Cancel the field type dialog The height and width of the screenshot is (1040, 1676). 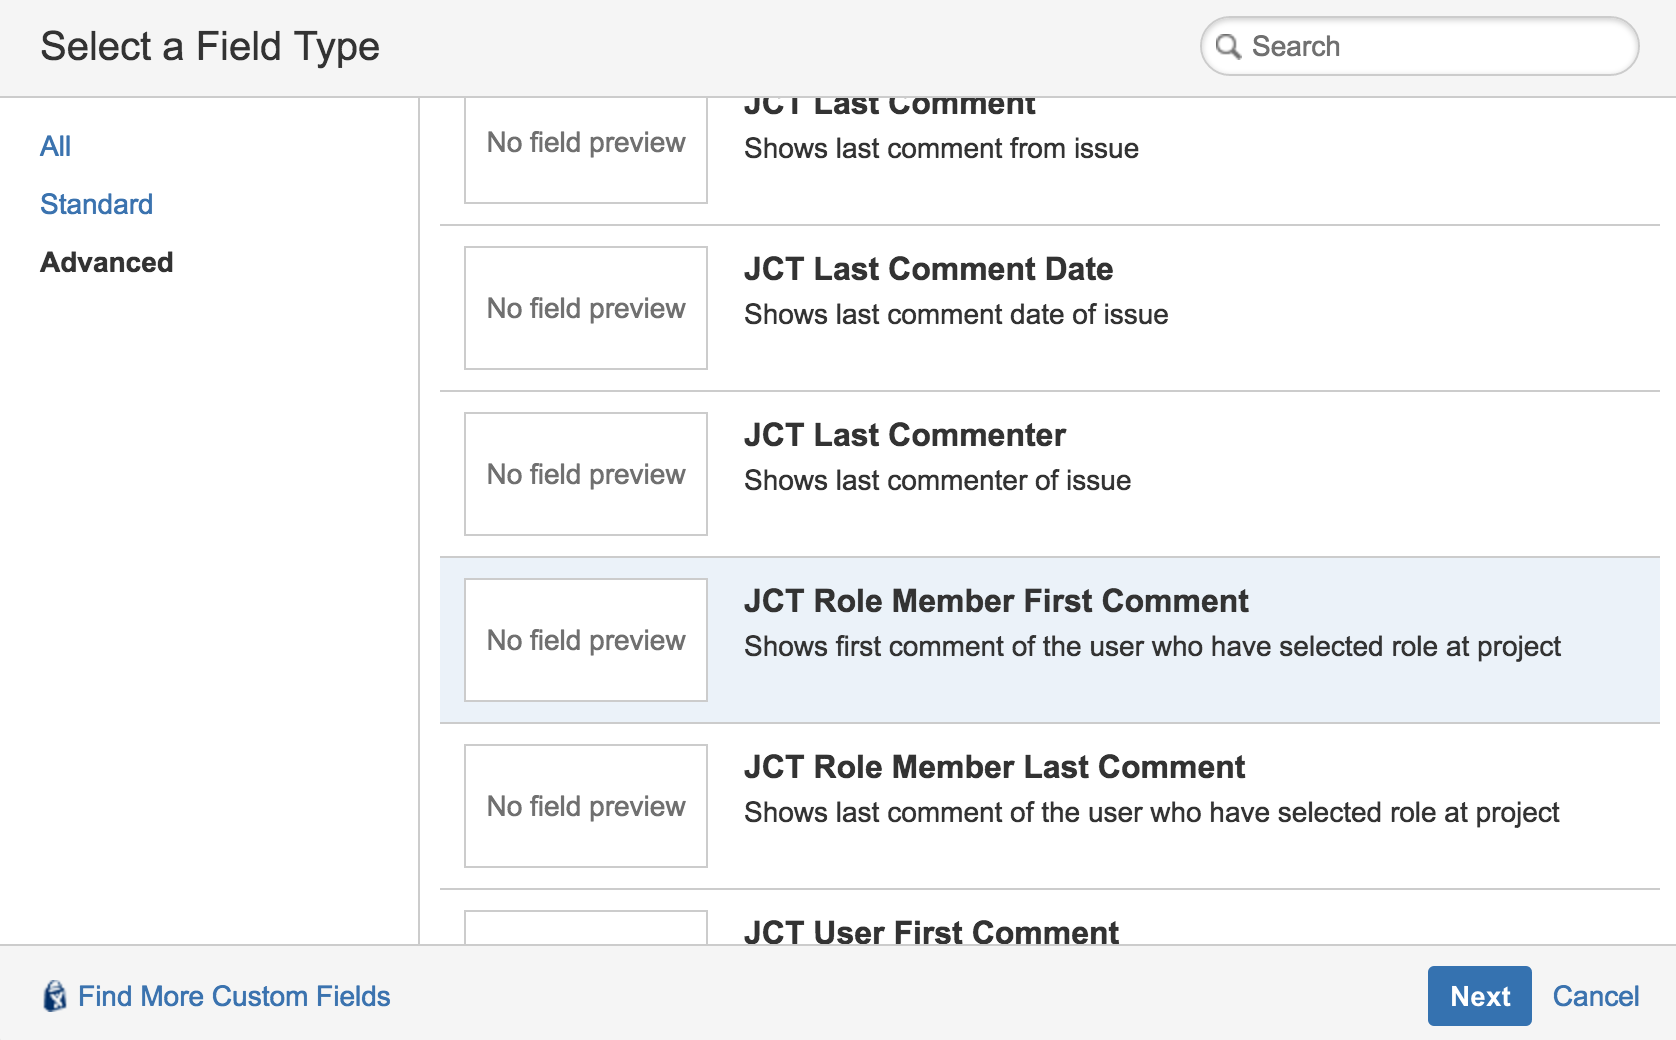[1595, 996]
